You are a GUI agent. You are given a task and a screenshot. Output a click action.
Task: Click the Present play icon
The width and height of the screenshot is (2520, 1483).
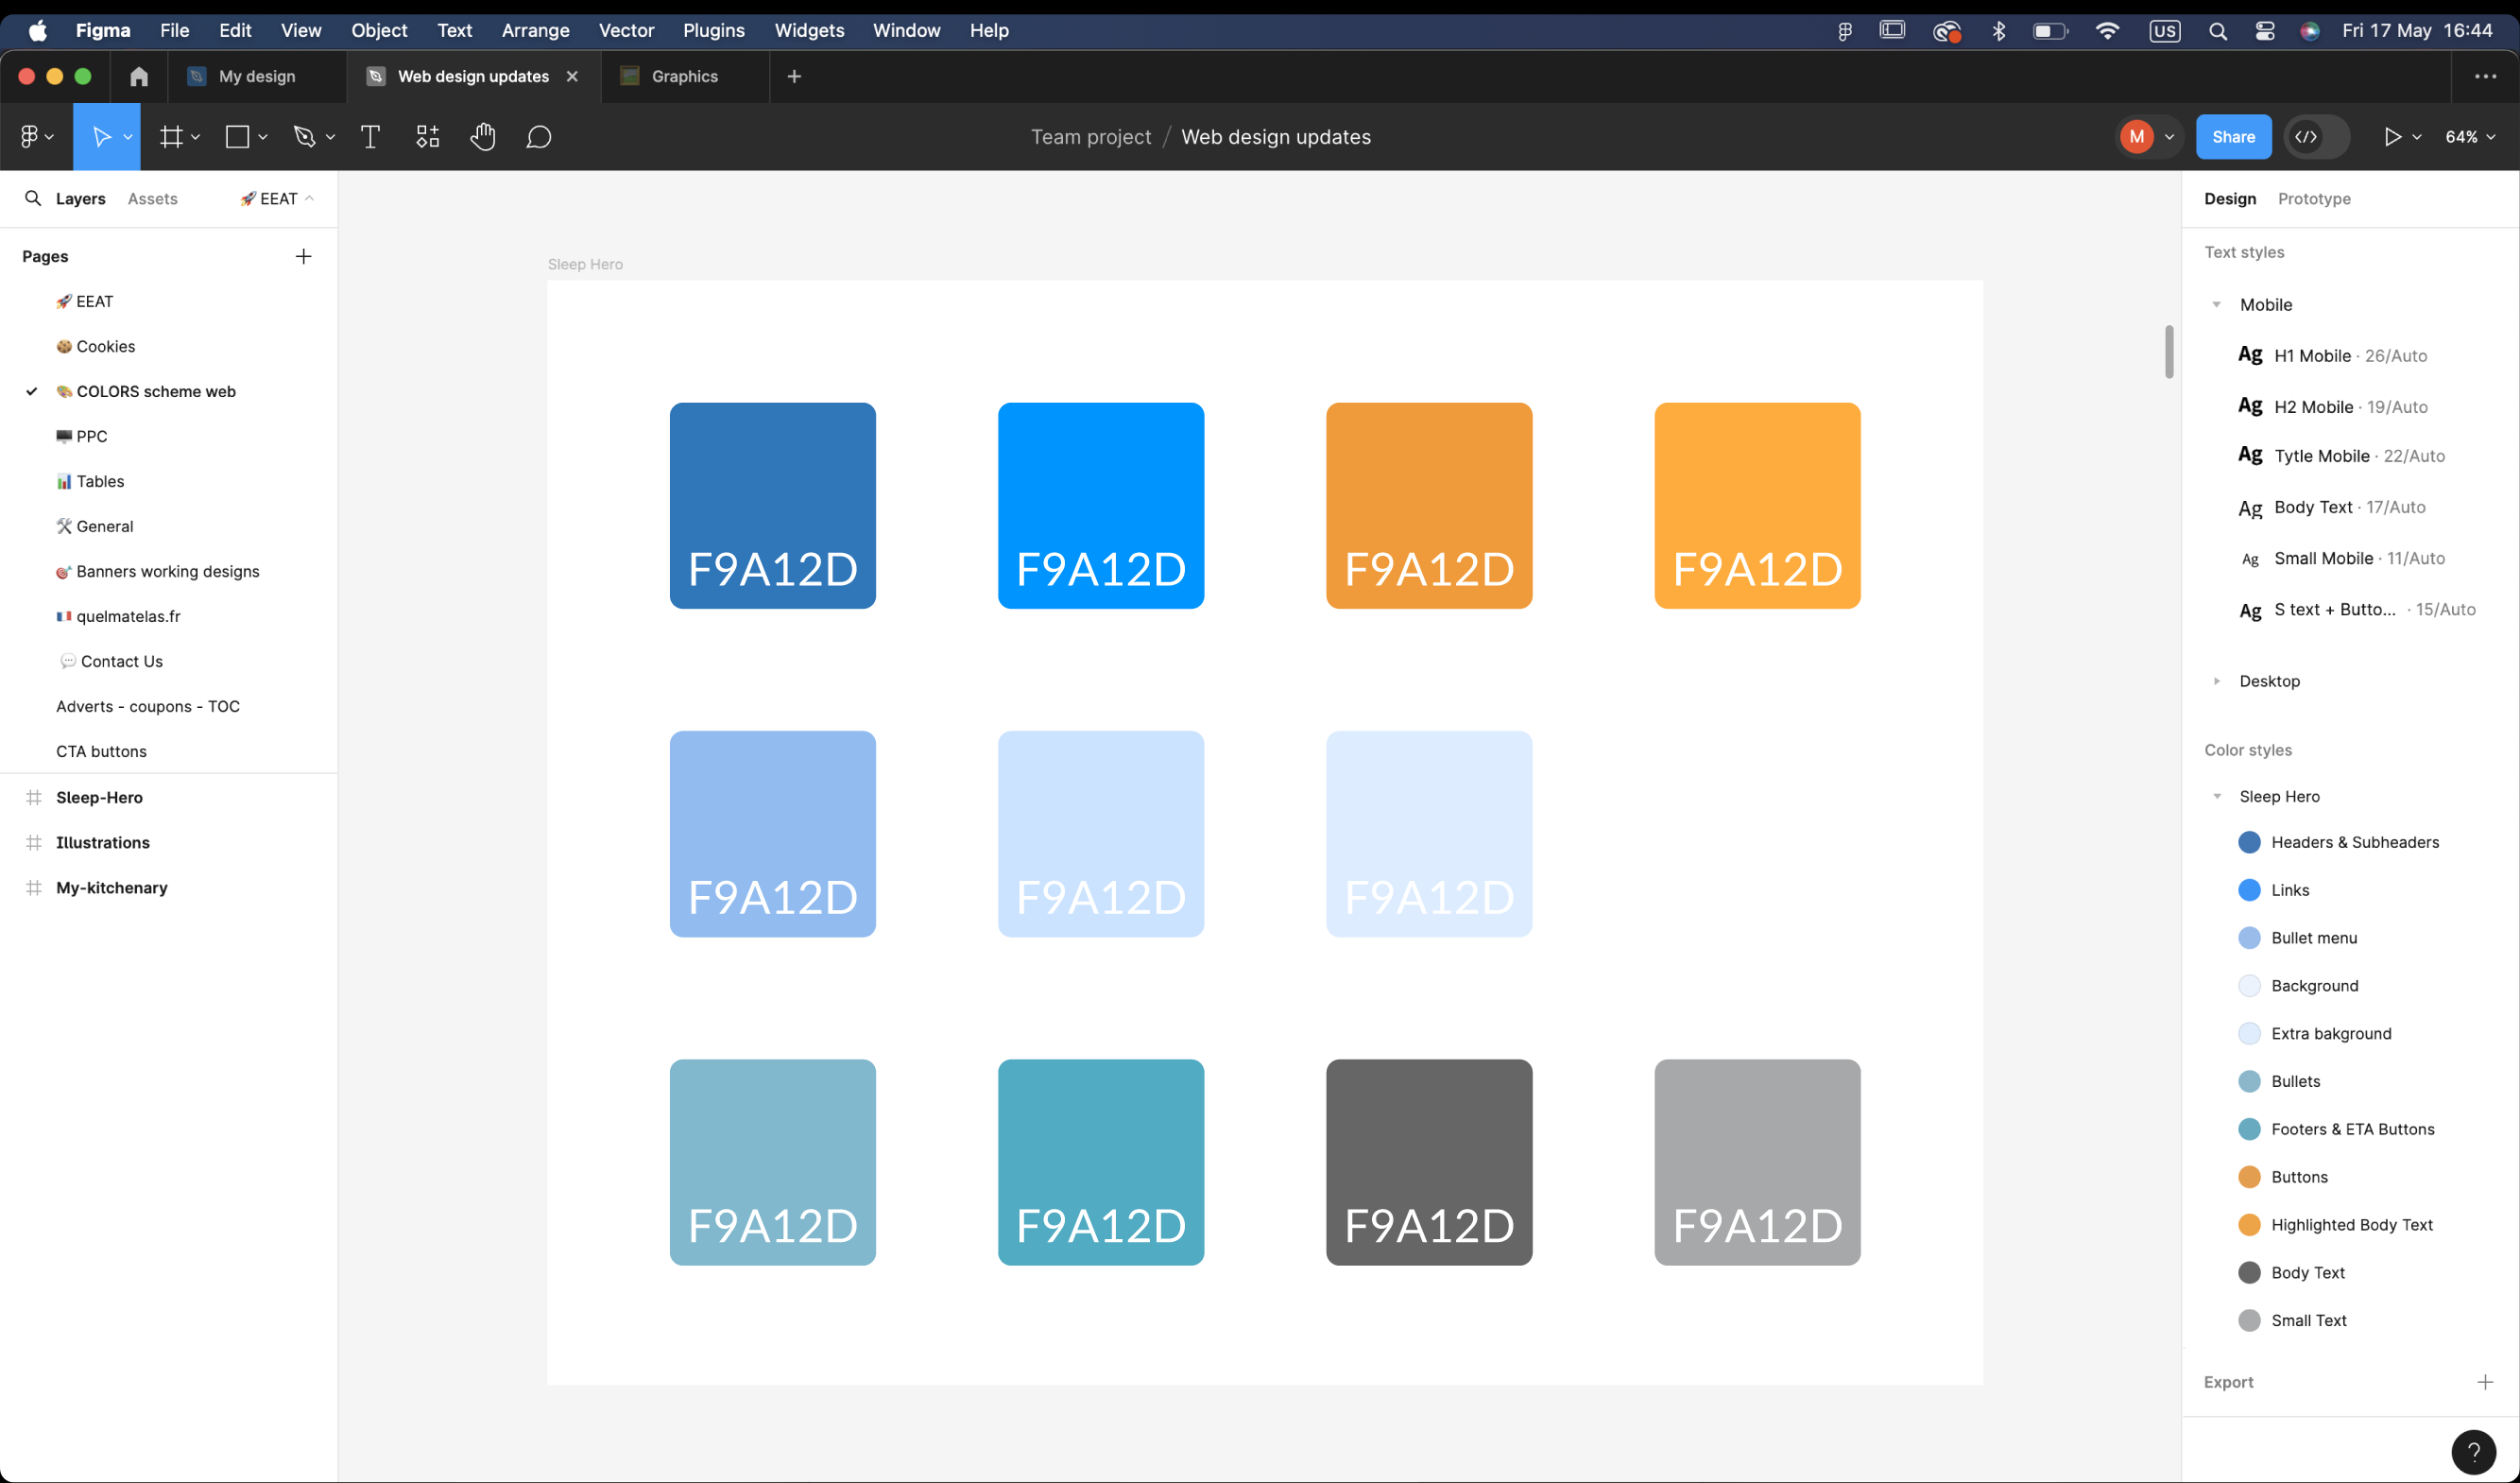[2392, 137]
